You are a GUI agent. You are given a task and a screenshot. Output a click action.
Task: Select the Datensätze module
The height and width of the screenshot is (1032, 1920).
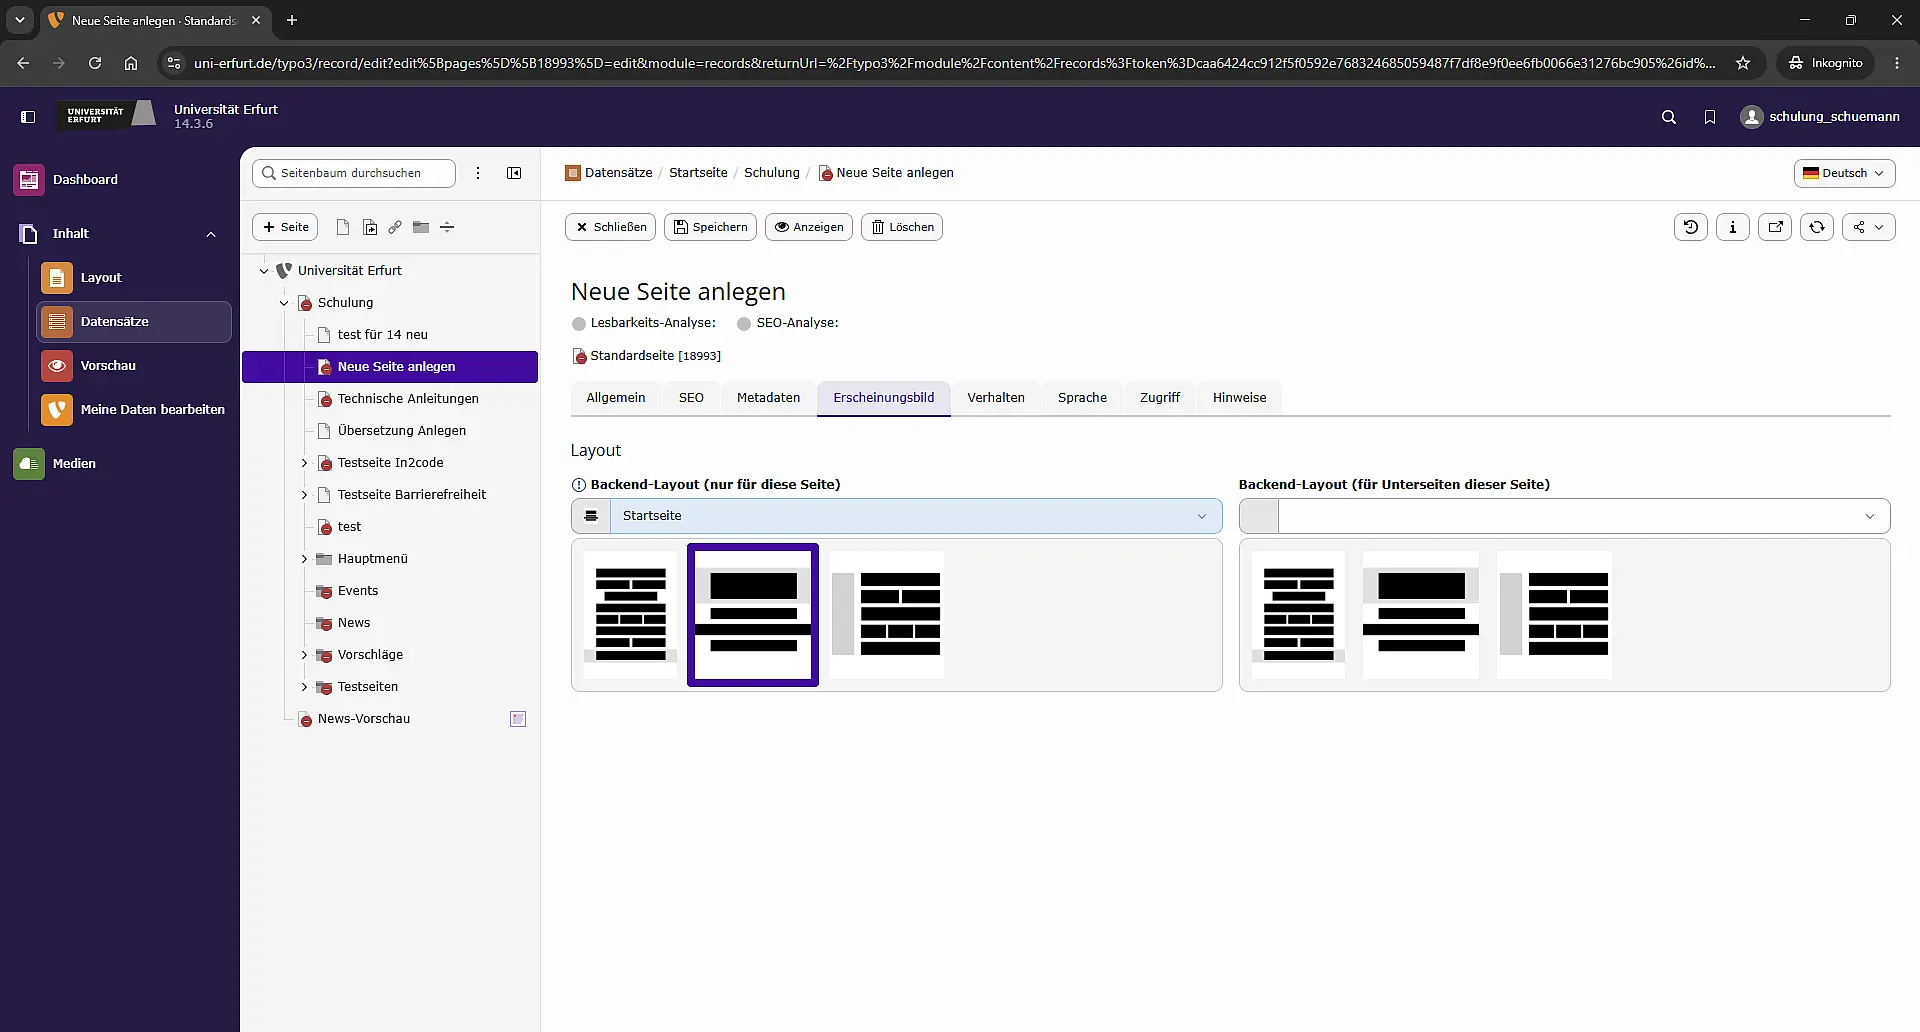(x=134, y=322)
